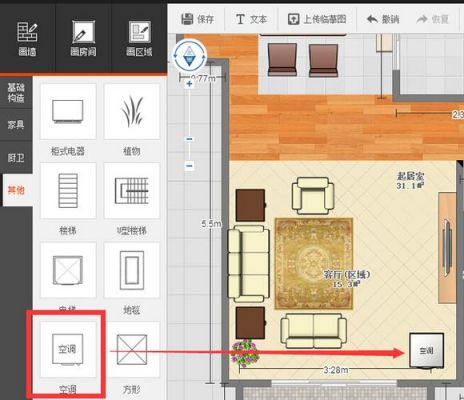Viewport: 464px width, 400px height.
Task: Click the compass rotate view control
Action: click(189, 56)
